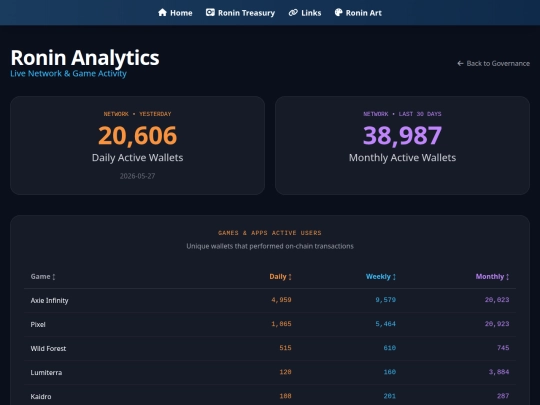Image resolution: width=540 pixels, height=405 pixels.
Task: Click Lumiterra weekly value 160
Action: tap(390, 372)
